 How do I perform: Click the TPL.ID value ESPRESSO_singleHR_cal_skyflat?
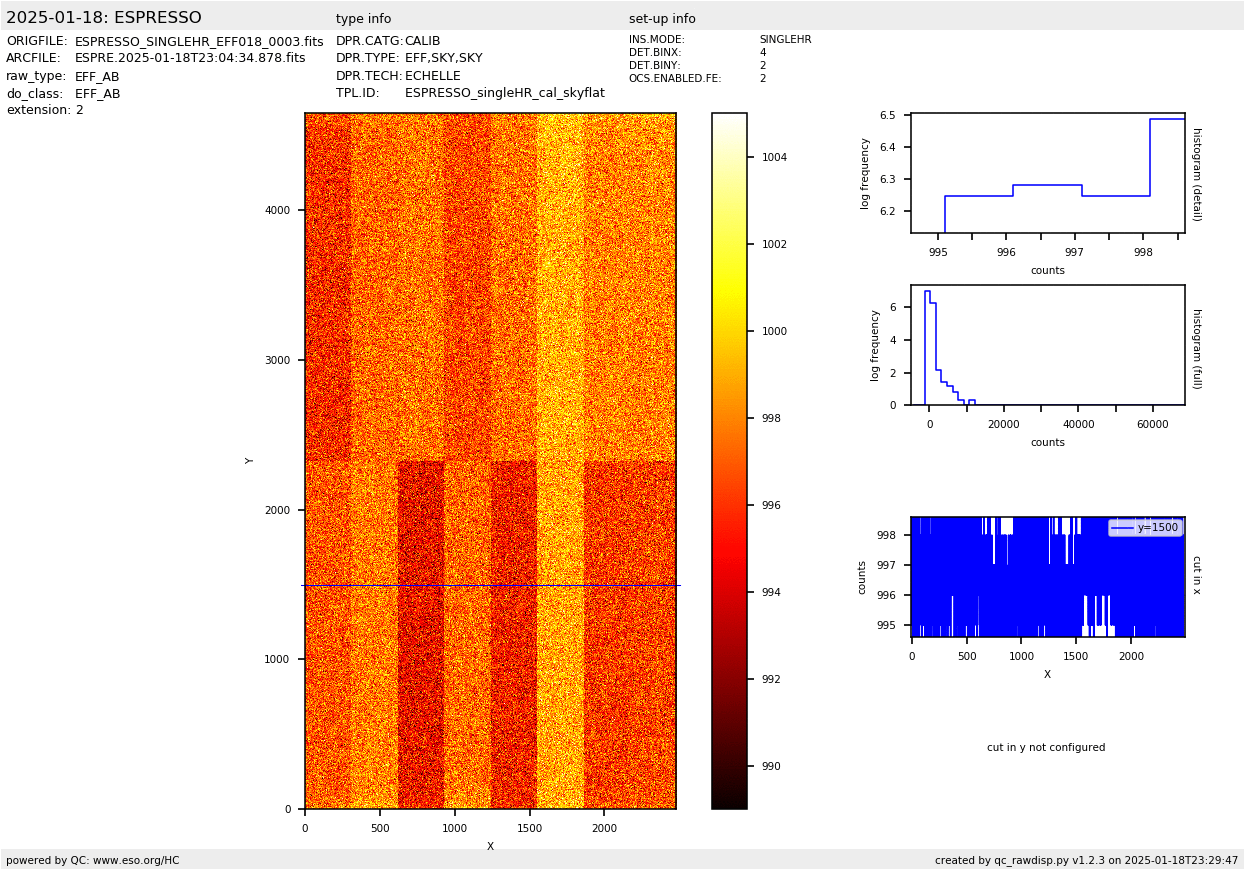pos(504,93)
